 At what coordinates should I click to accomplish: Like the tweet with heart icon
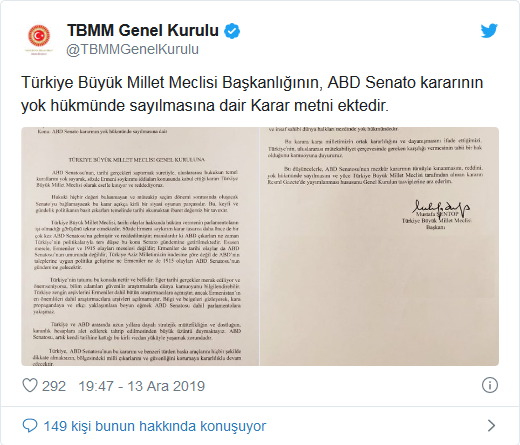pos(30,386)
